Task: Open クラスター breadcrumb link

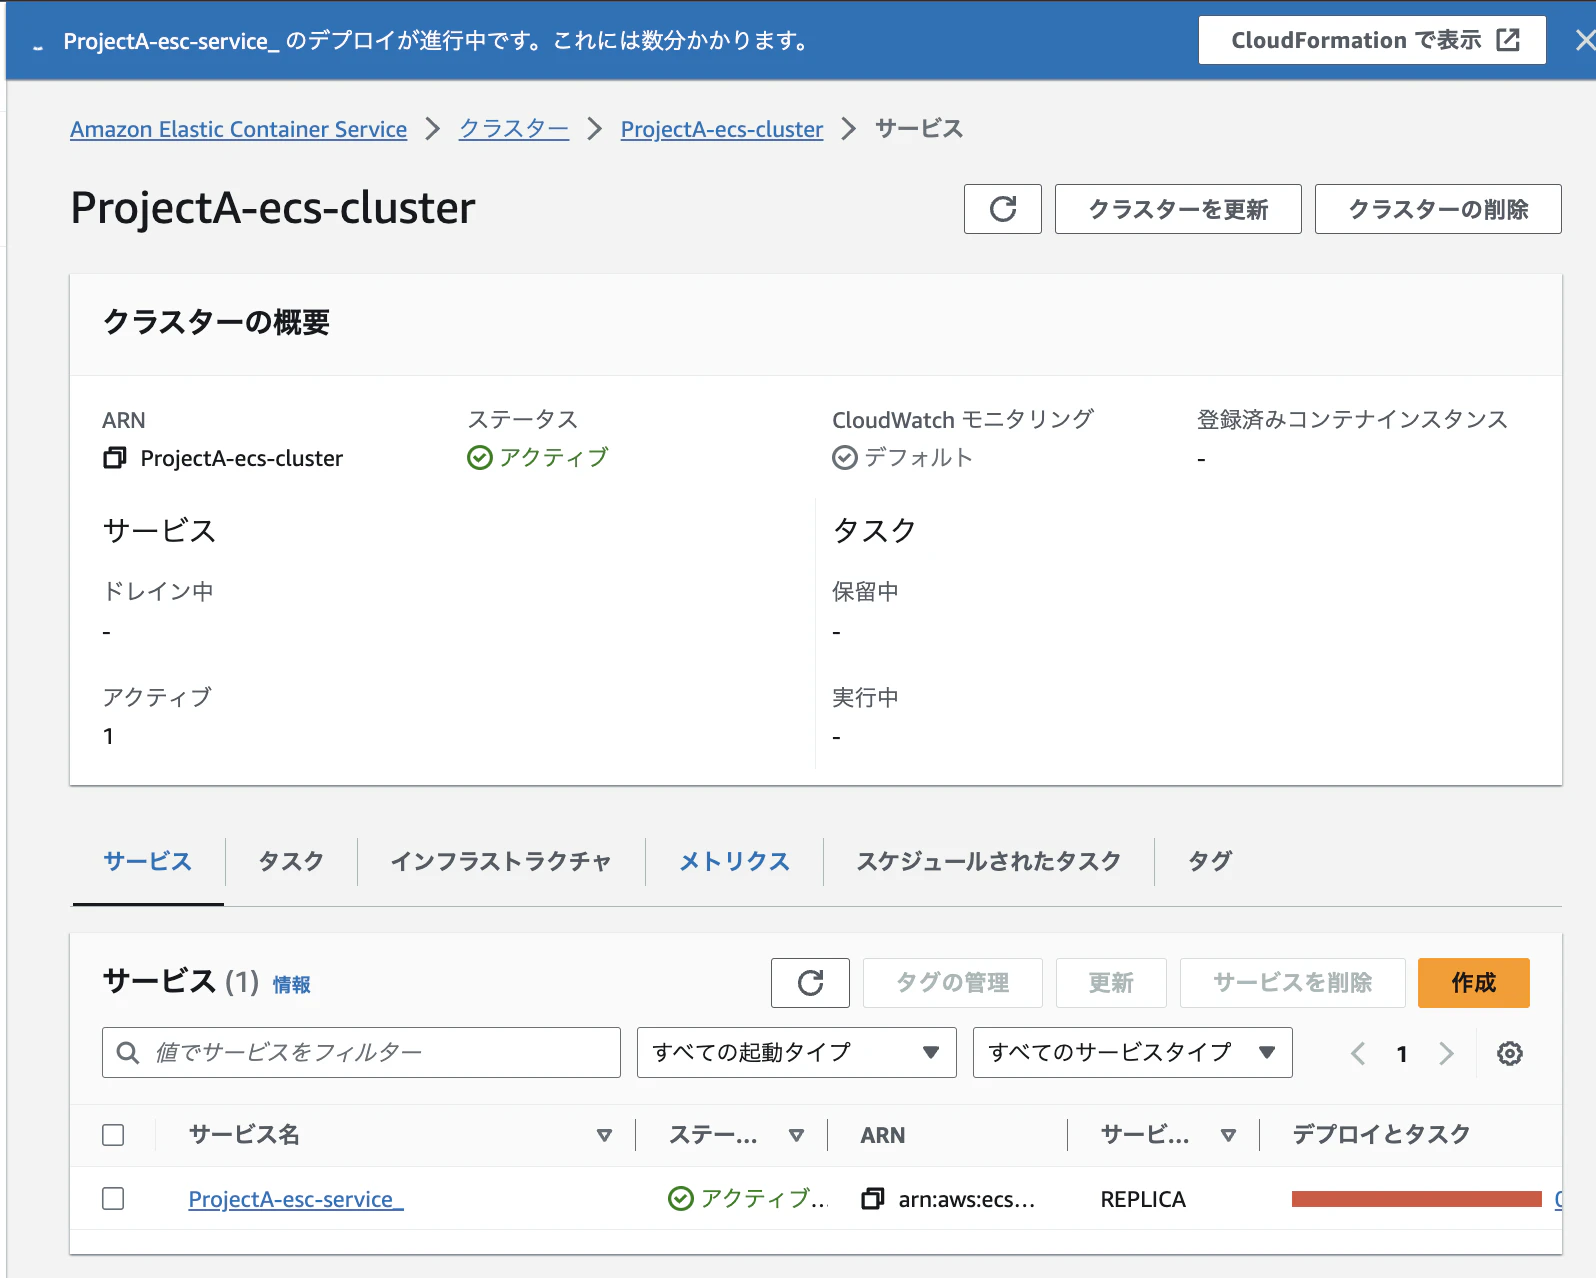Action: (514, 129)
